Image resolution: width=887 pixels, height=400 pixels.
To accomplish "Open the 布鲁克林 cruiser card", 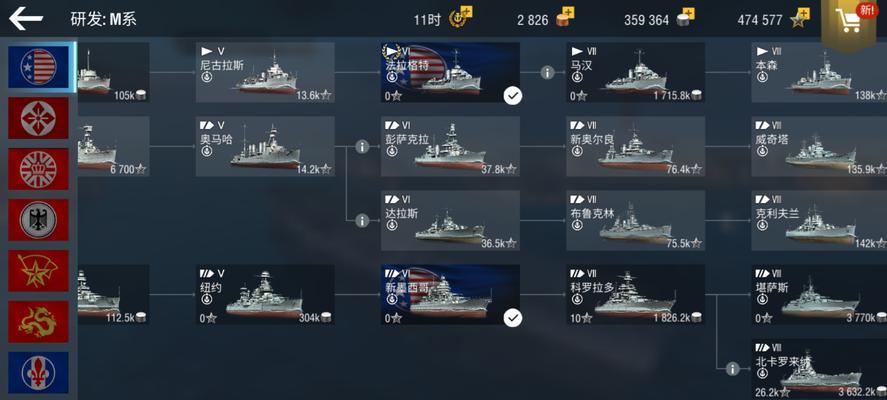I will tap(636, 221).
